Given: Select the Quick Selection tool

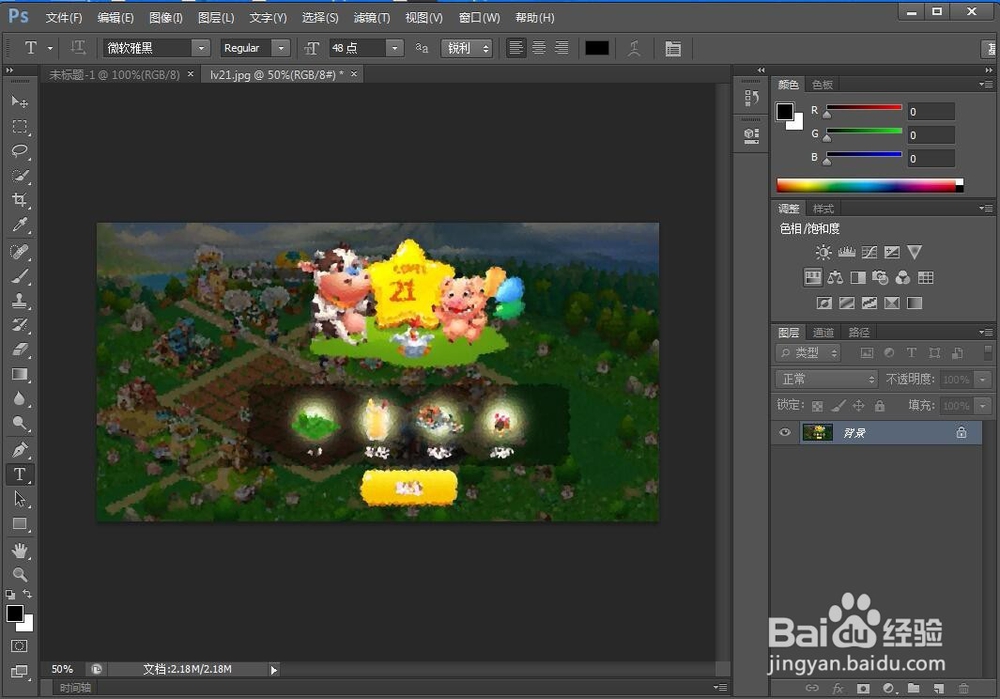Looking at the screenshot, I should (20, 176).
